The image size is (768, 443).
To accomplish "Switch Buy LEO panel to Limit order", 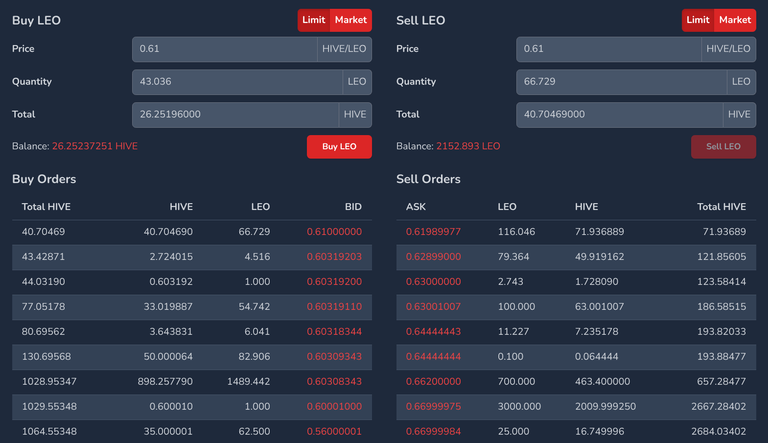I will pos(313,20).
